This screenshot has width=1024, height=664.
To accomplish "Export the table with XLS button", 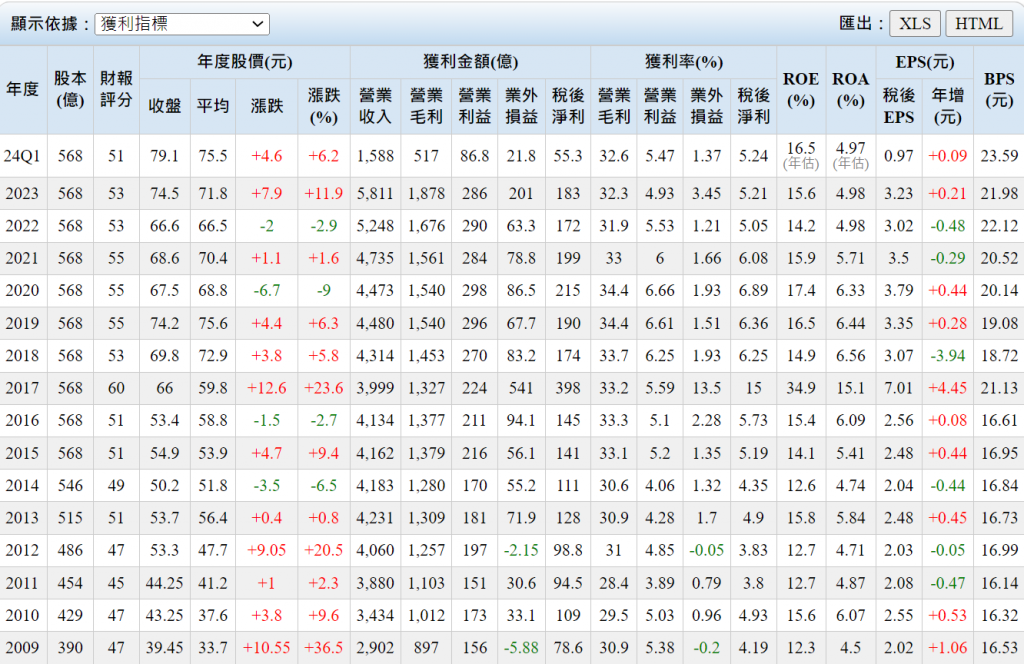I will pyautogui.click(x=914, y=24).
